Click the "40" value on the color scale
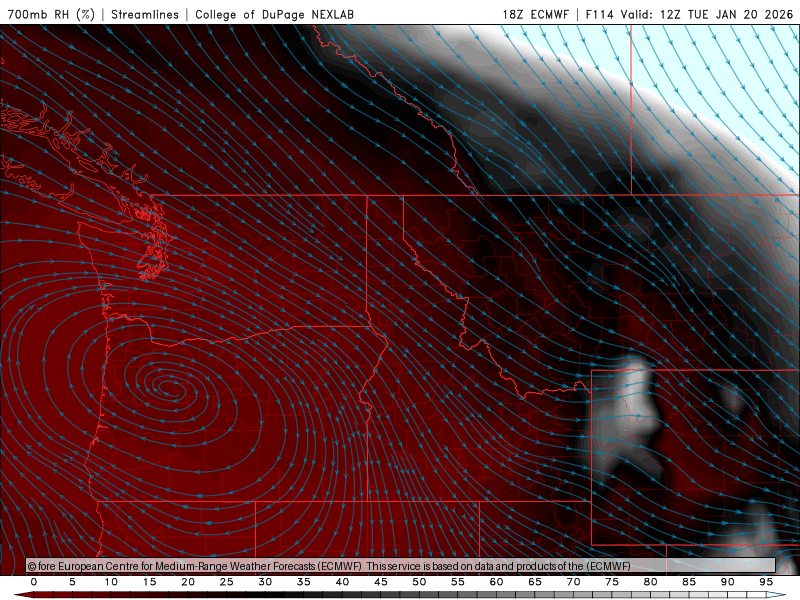Image resolution: width=800 pixels, height=600 pixels. (342, 582)
